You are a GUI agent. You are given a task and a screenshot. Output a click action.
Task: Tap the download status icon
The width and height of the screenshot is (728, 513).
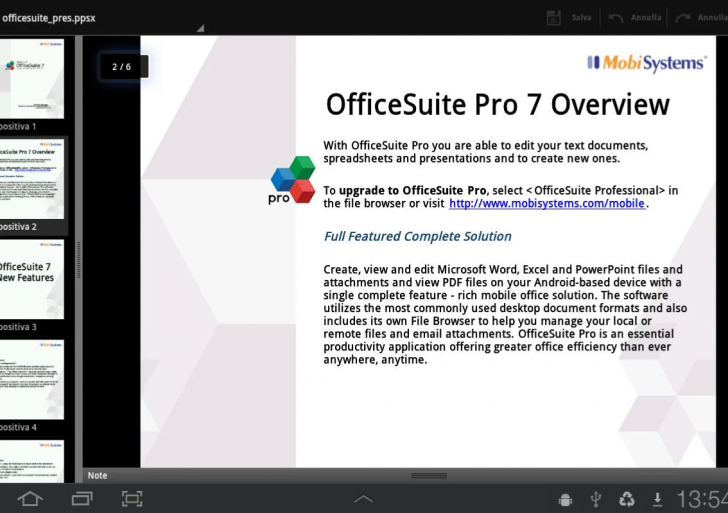(657, 500)
